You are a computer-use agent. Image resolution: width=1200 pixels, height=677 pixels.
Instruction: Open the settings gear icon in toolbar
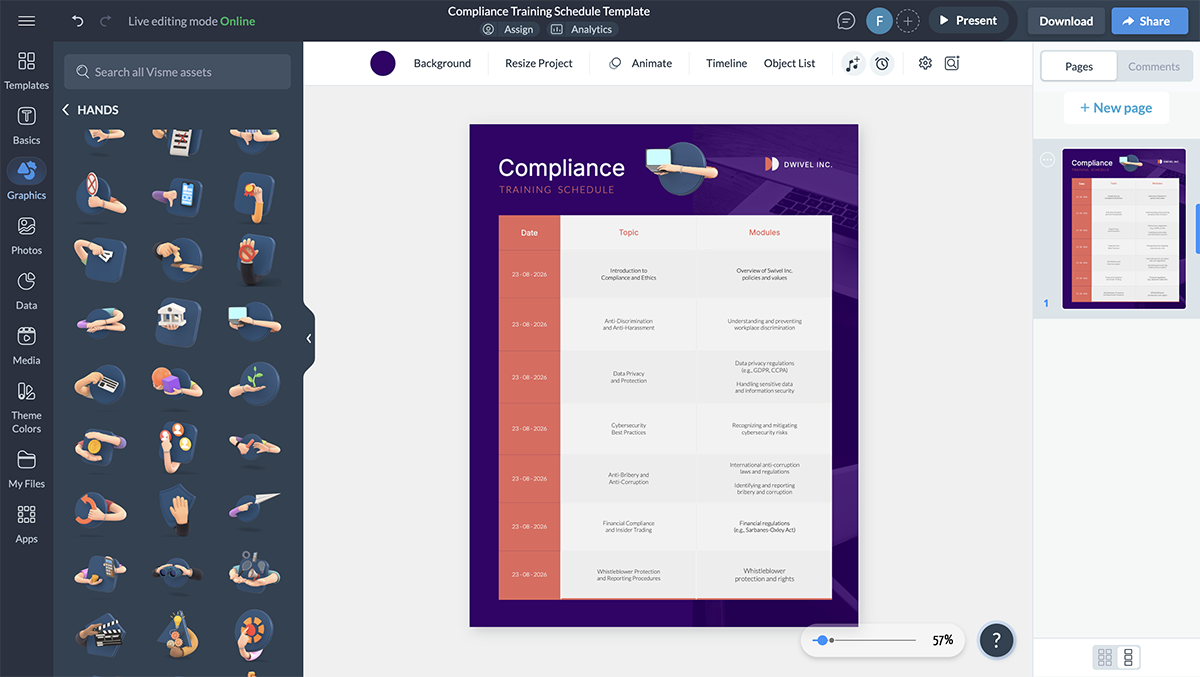pyautogui.click(x=925, y=63)
